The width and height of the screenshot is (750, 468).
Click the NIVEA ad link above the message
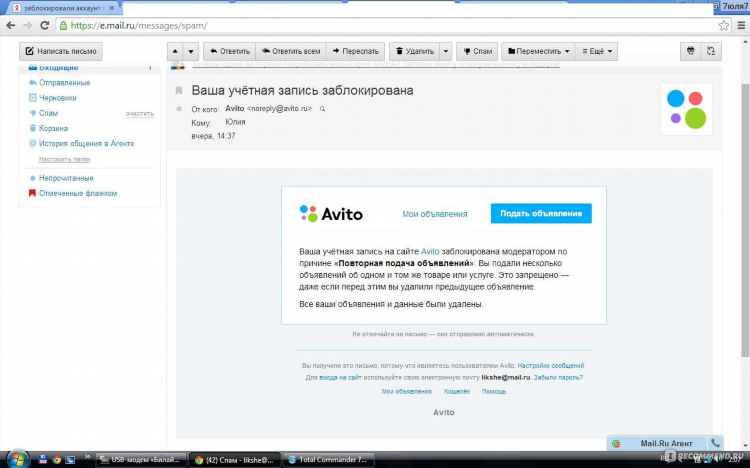(375, 65)
